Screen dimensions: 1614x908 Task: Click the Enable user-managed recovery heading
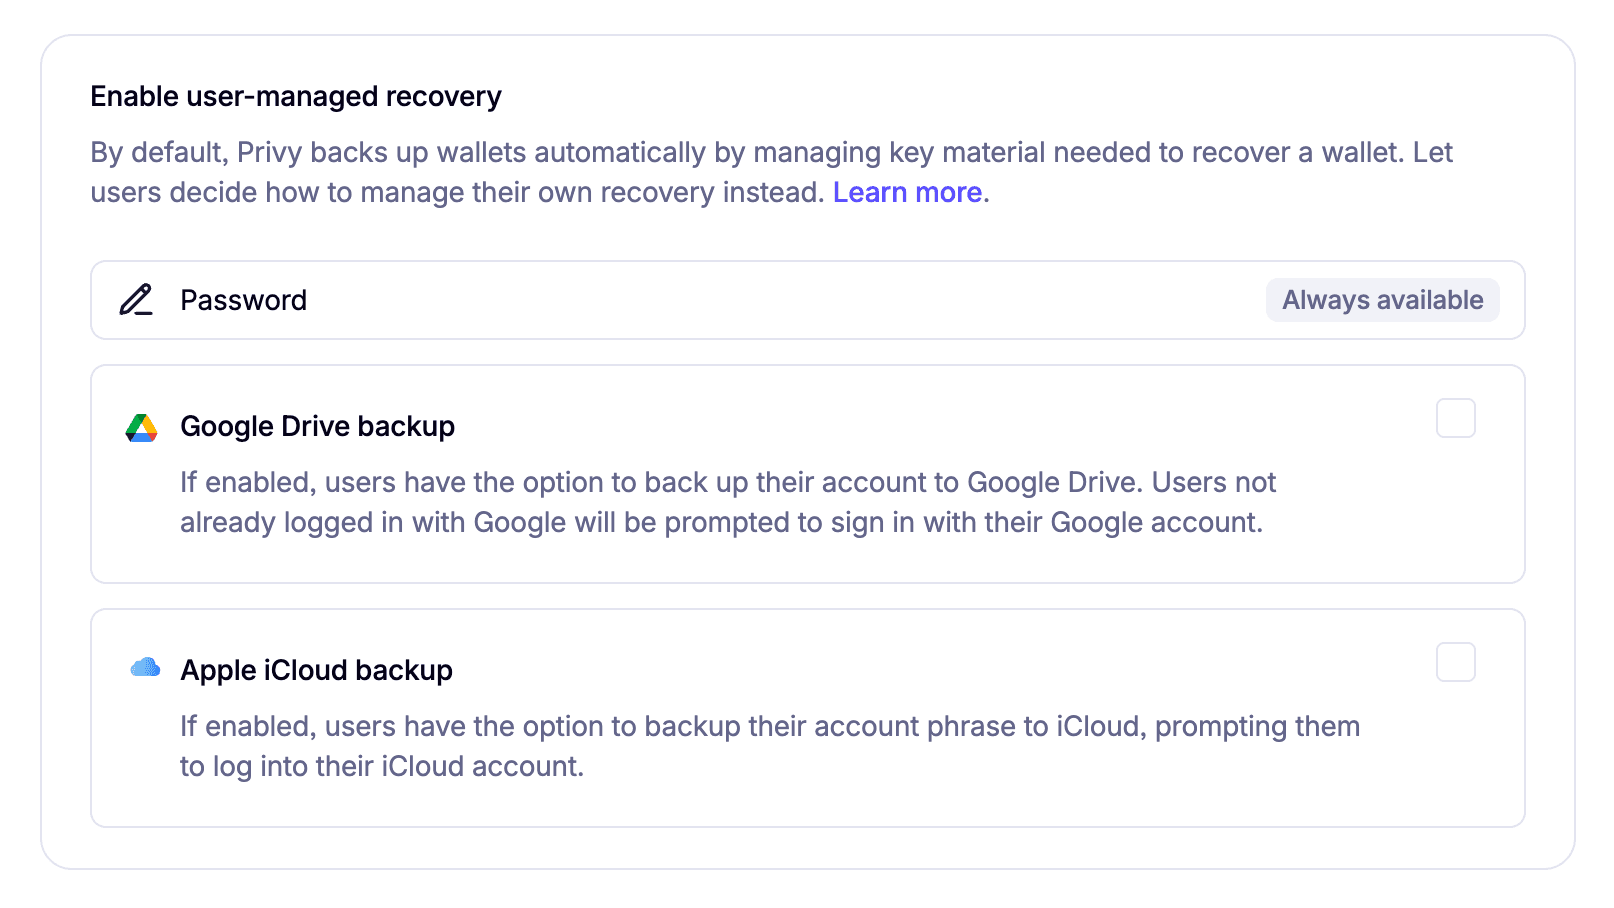(296, 96)
